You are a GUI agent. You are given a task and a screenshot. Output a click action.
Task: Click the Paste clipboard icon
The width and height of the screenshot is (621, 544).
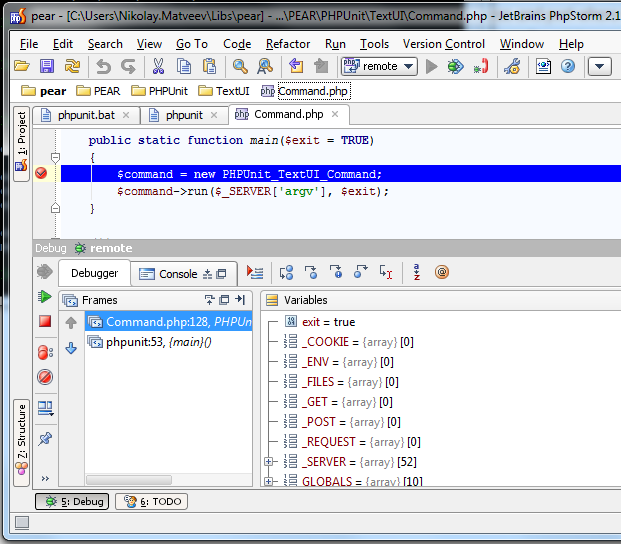210,66
